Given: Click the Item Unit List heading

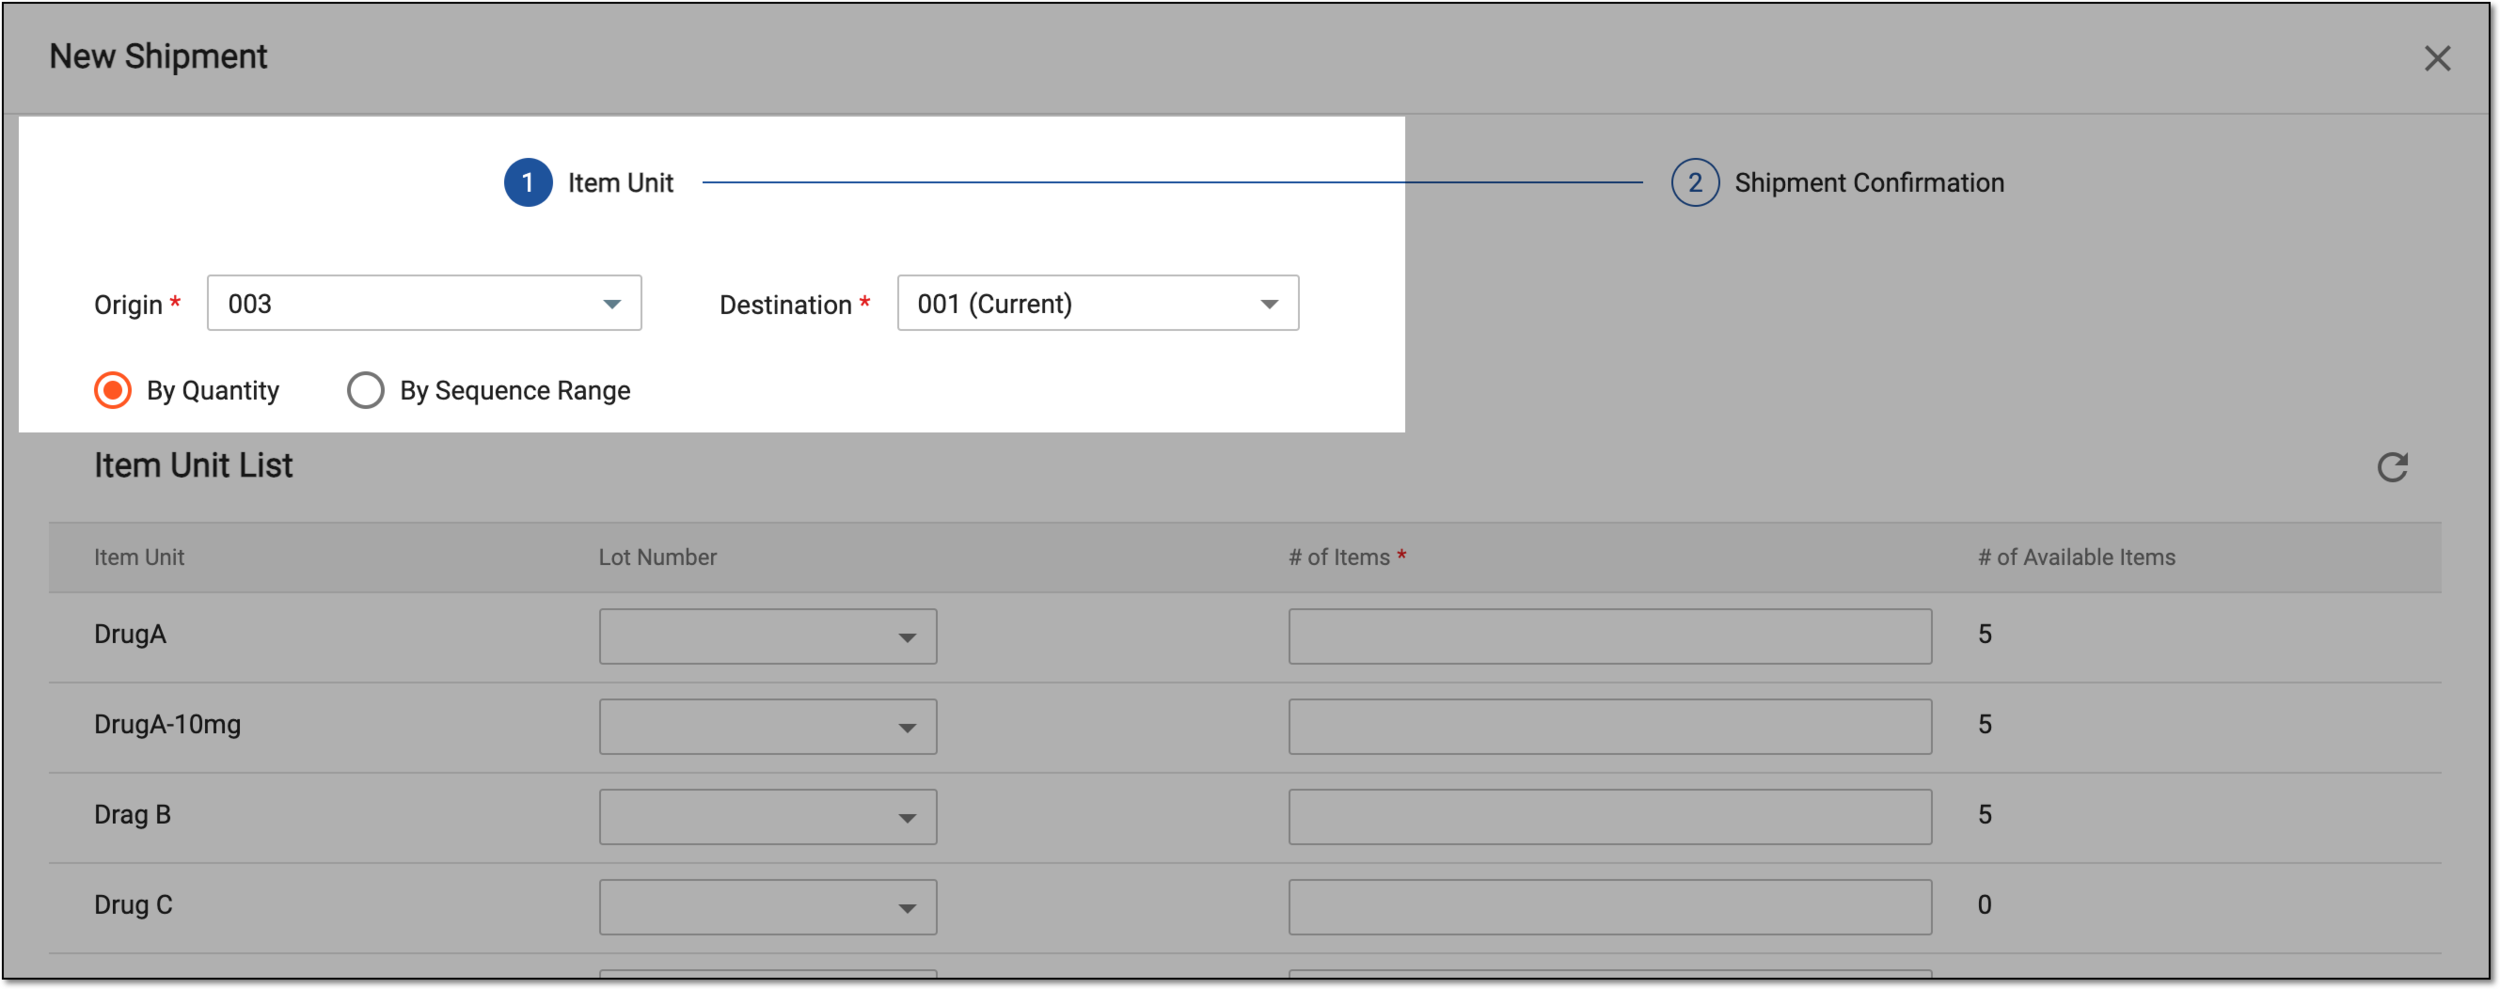Looking at the screenshot, I should point(193,465).
